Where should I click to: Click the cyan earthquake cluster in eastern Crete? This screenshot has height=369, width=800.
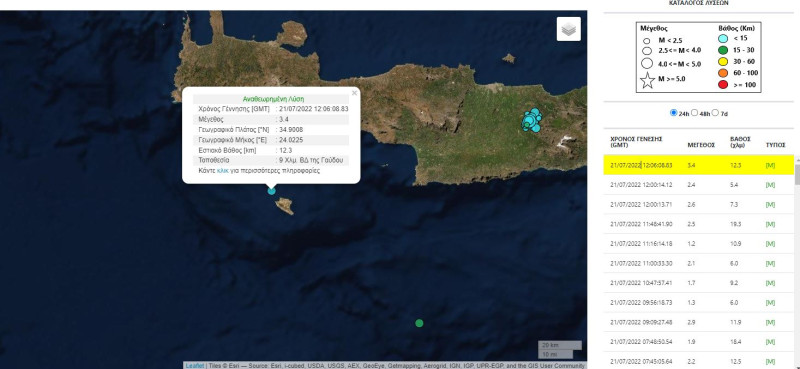(x=532, y=120)
